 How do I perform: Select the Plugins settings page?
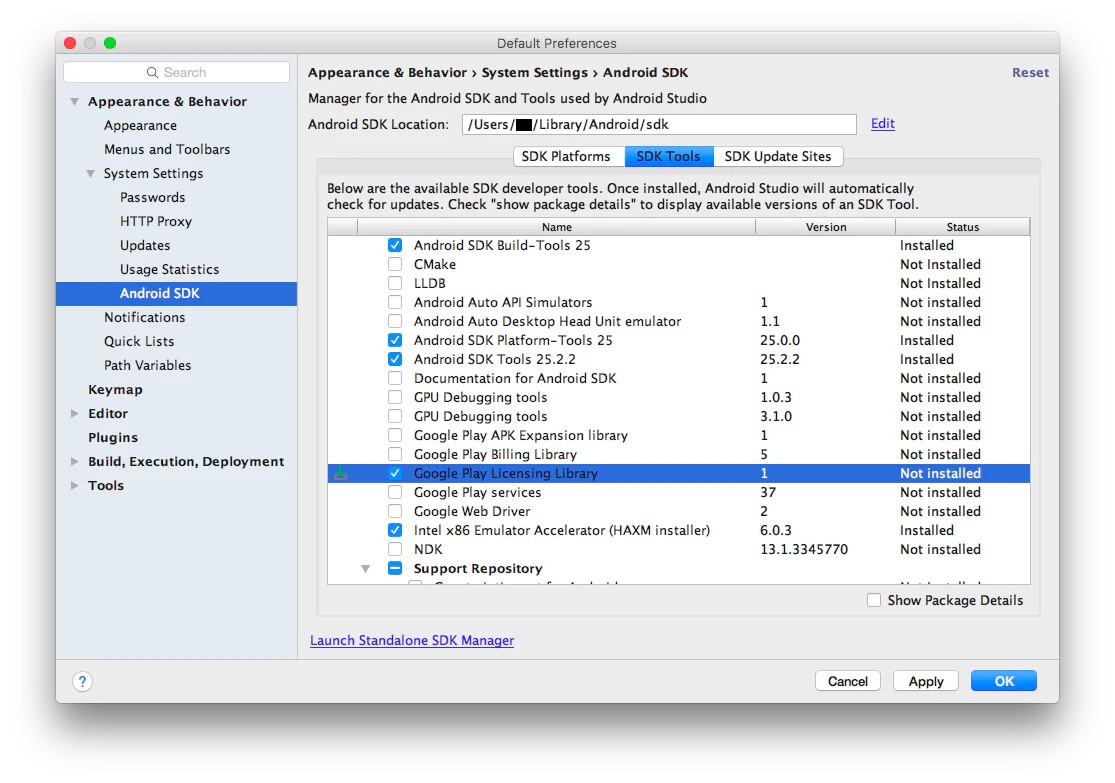(x=113, y=437)
